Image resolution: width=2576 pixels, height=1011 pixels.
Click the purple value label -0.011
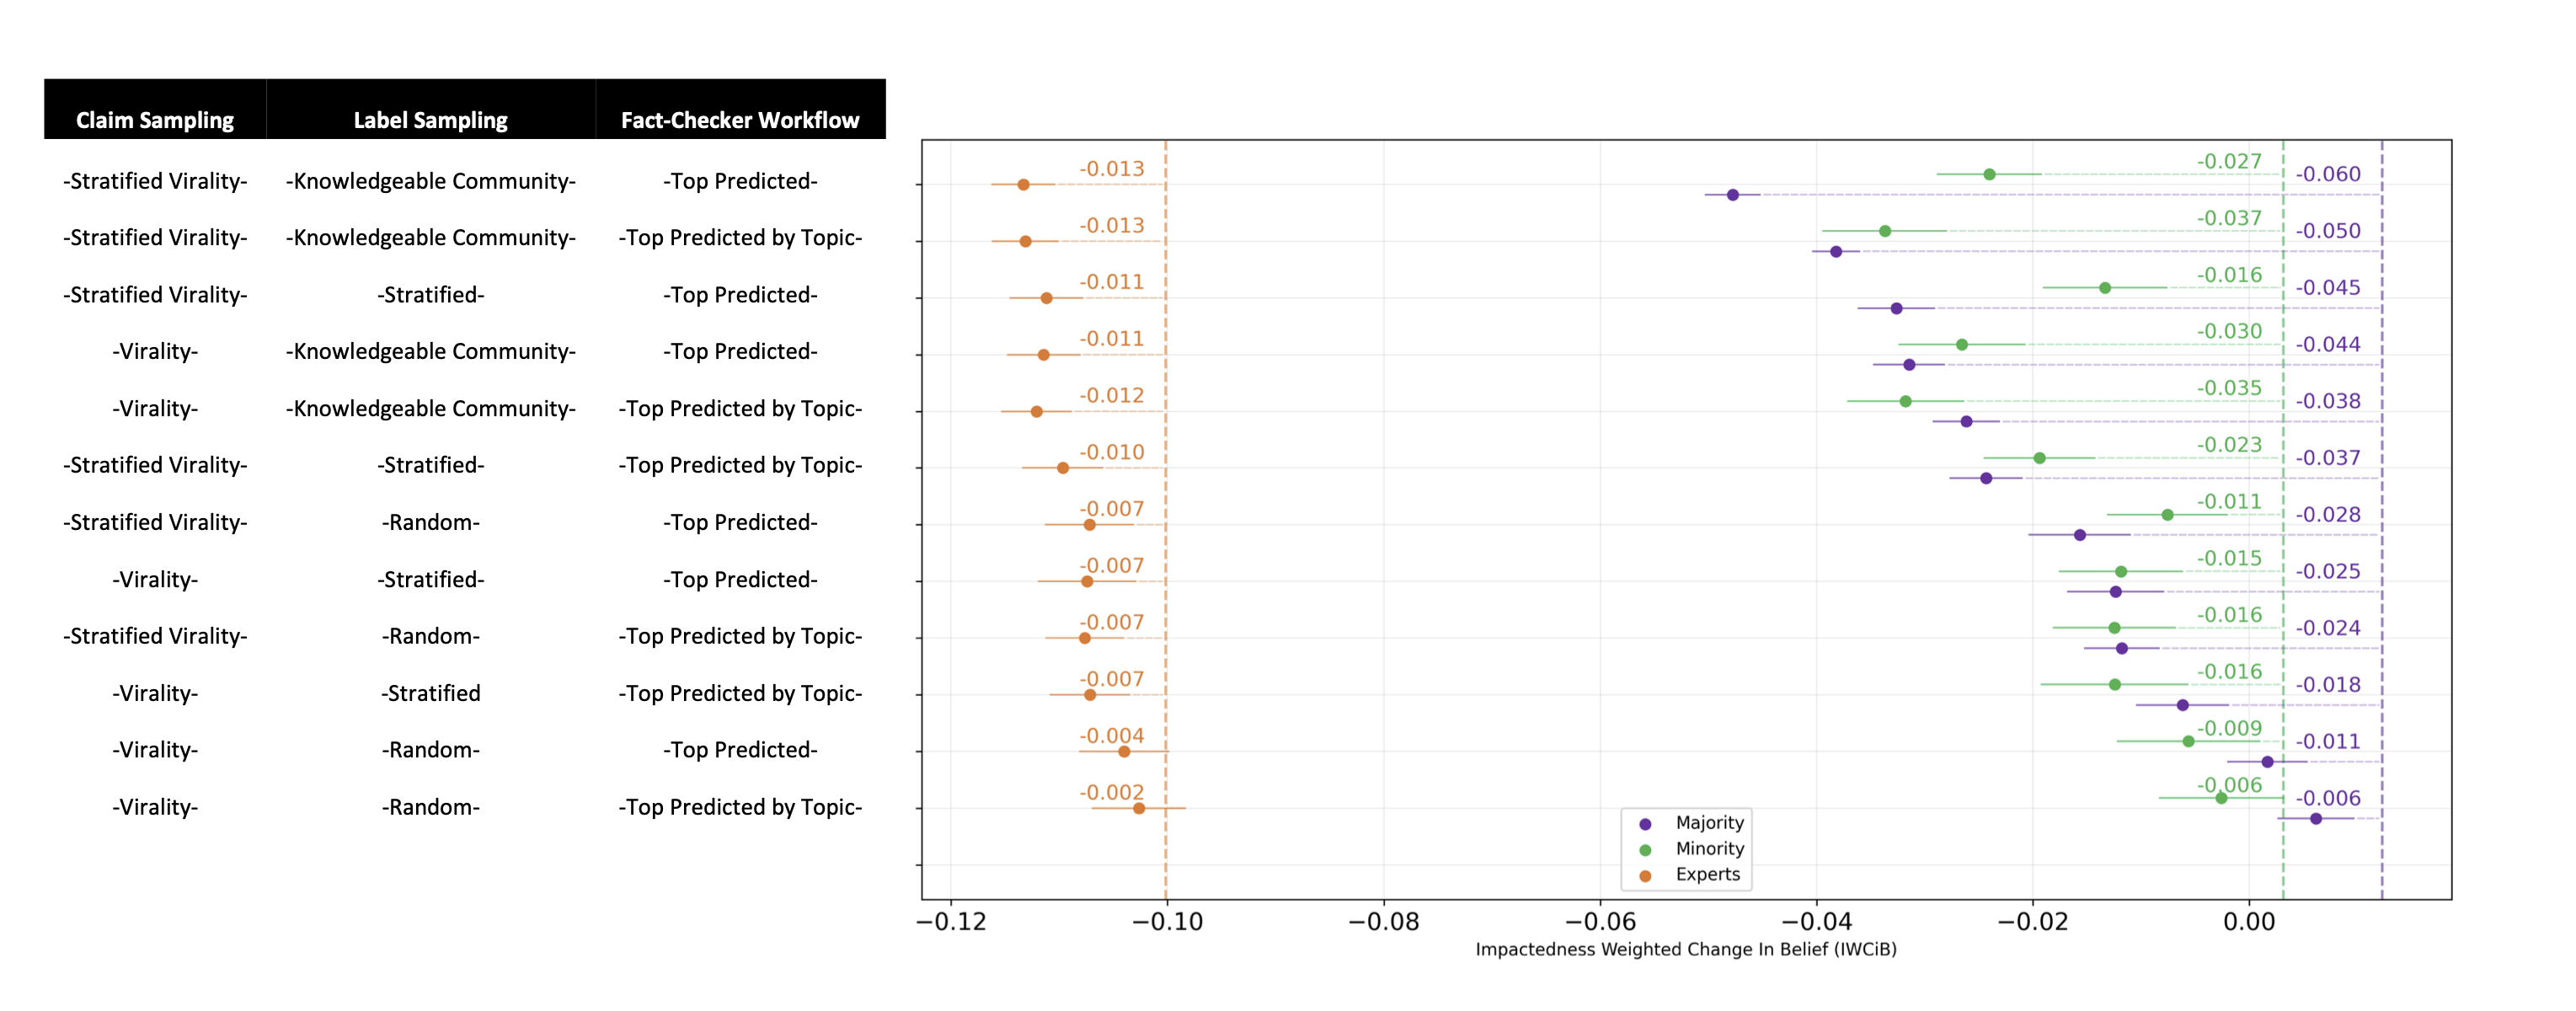click(2328, 742)
